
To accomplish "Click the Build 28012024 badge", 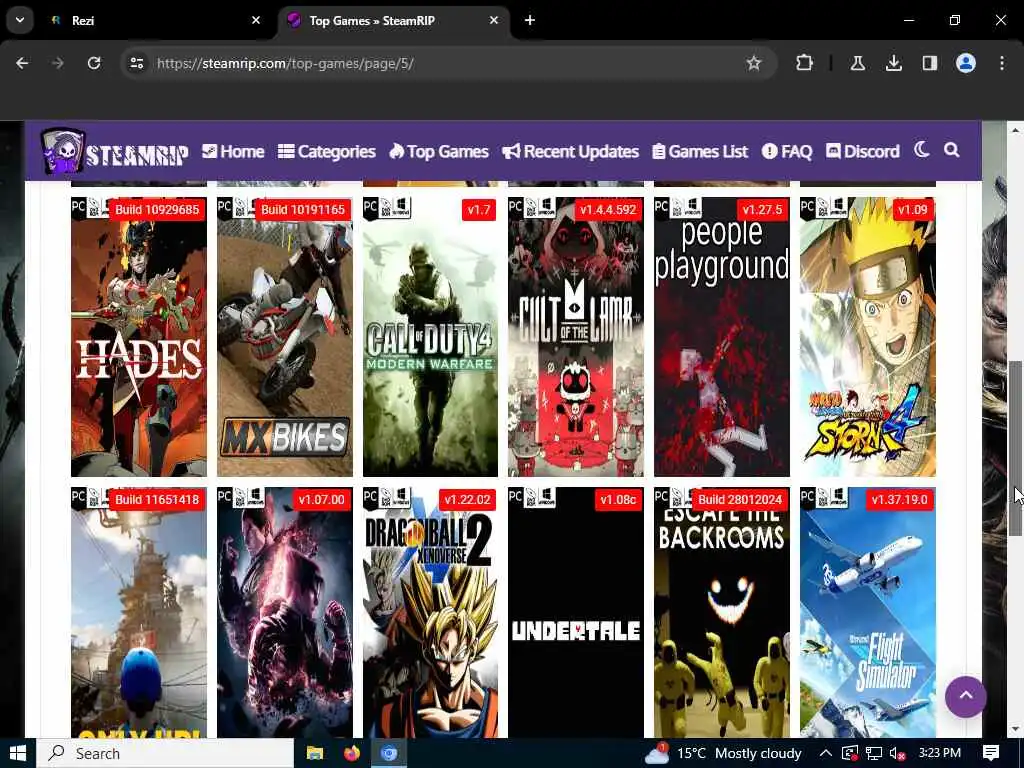I will [740, 500].
